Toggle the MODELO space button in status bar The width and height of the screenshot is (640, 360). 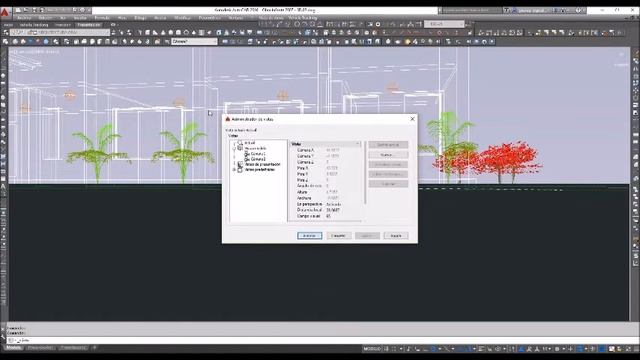tap(371, 349)
